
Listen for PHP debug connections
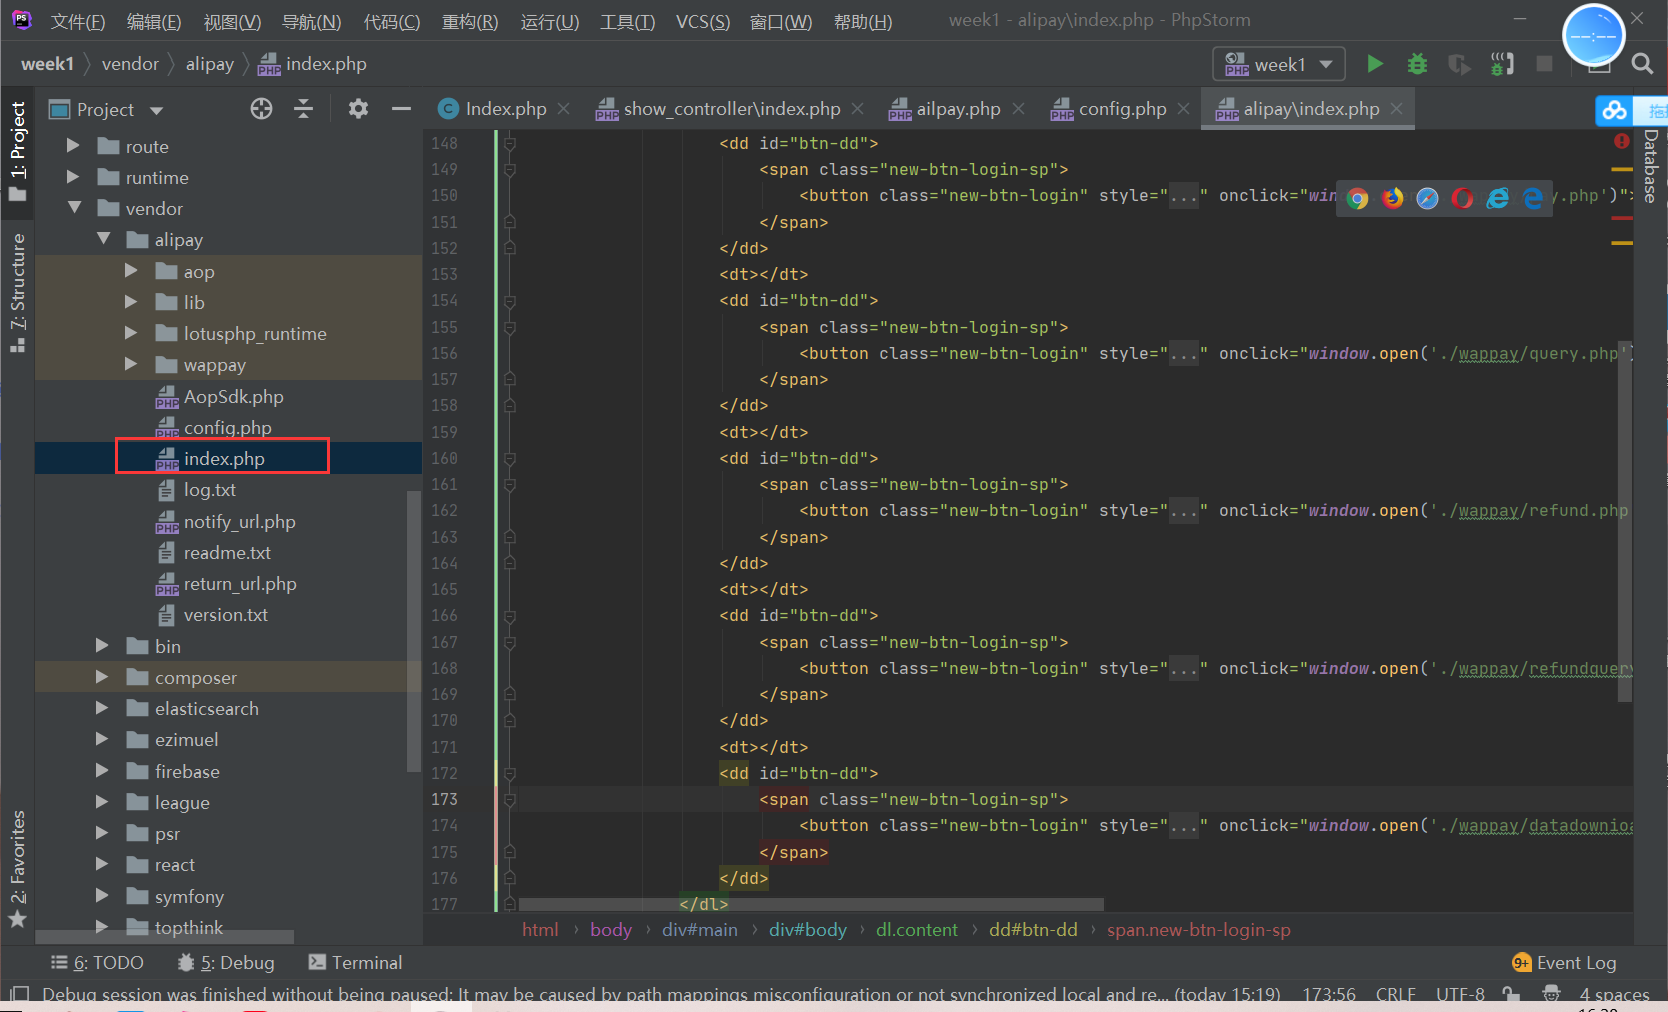[x=1502, y=64]
